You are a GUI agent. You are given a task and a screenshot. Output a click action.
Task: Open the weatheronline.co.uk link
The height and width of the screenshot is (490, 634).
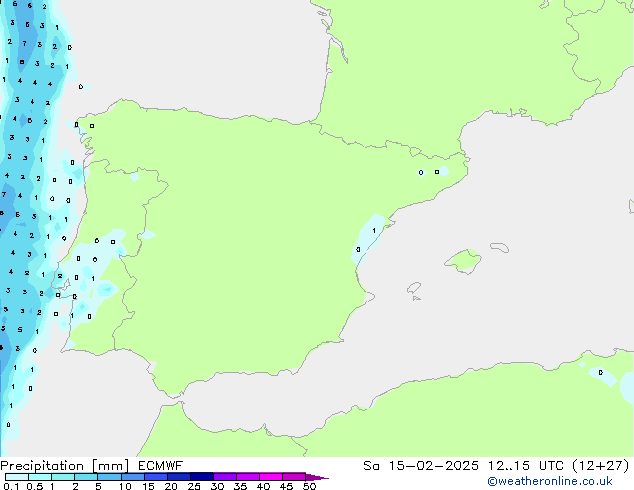550,481
